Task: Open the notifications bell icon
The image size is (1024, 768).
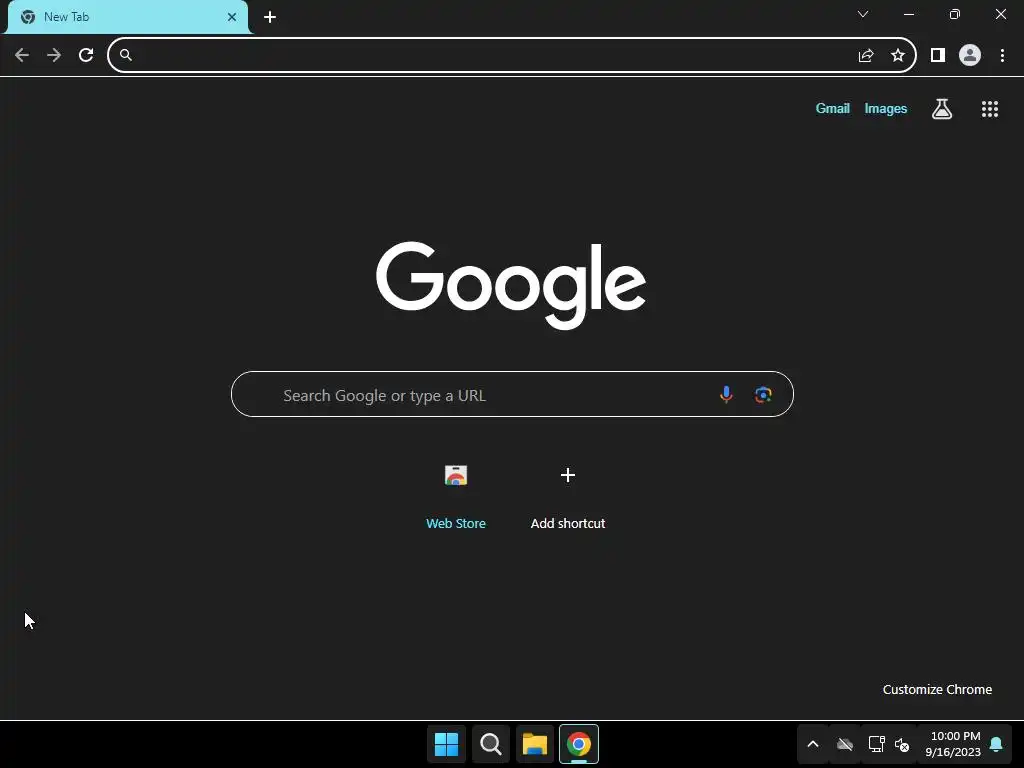Action: point(997,744)
